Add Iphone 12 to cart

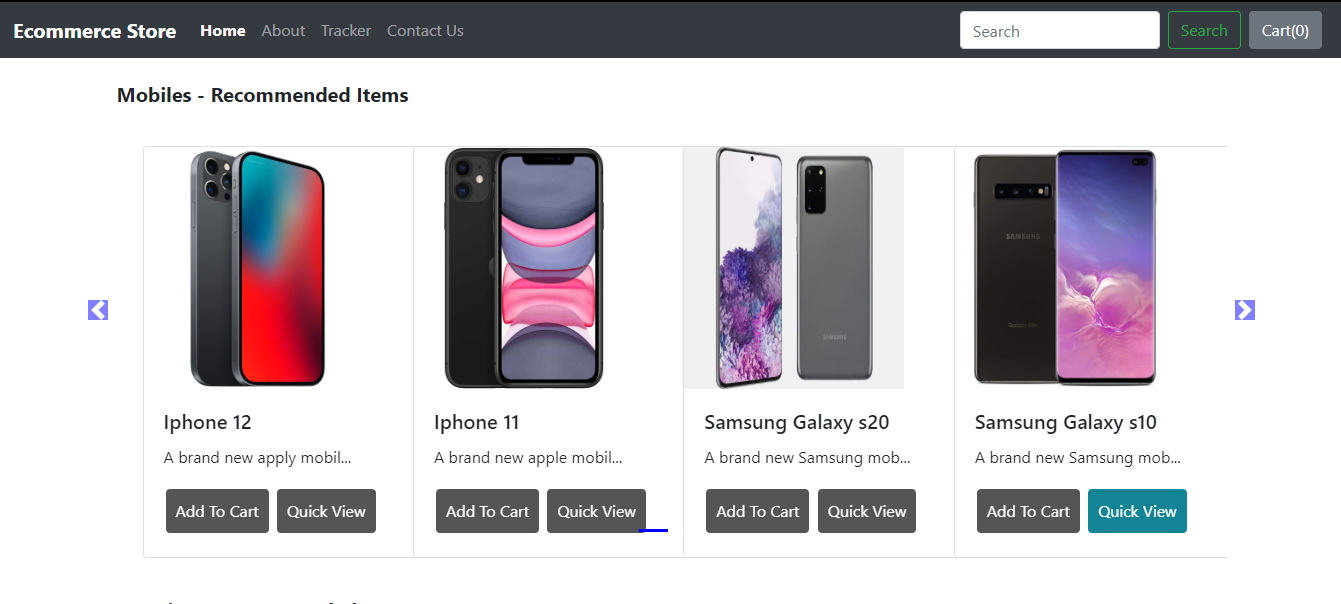(217, 511)
